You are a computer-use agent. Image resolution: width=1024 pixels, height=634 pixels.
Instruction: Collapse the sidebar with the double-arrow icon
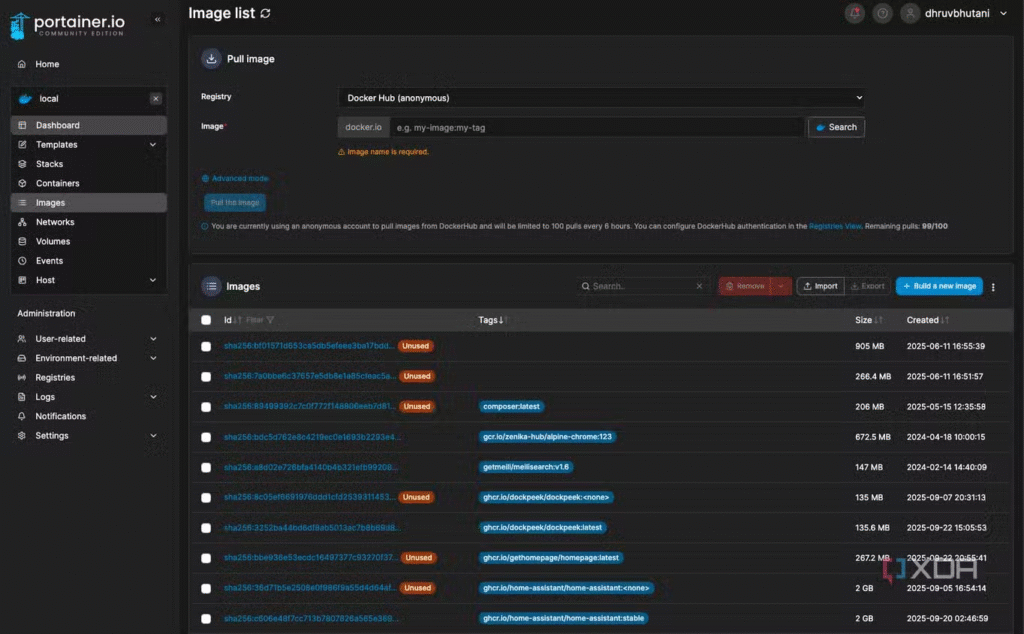point(157,19)
